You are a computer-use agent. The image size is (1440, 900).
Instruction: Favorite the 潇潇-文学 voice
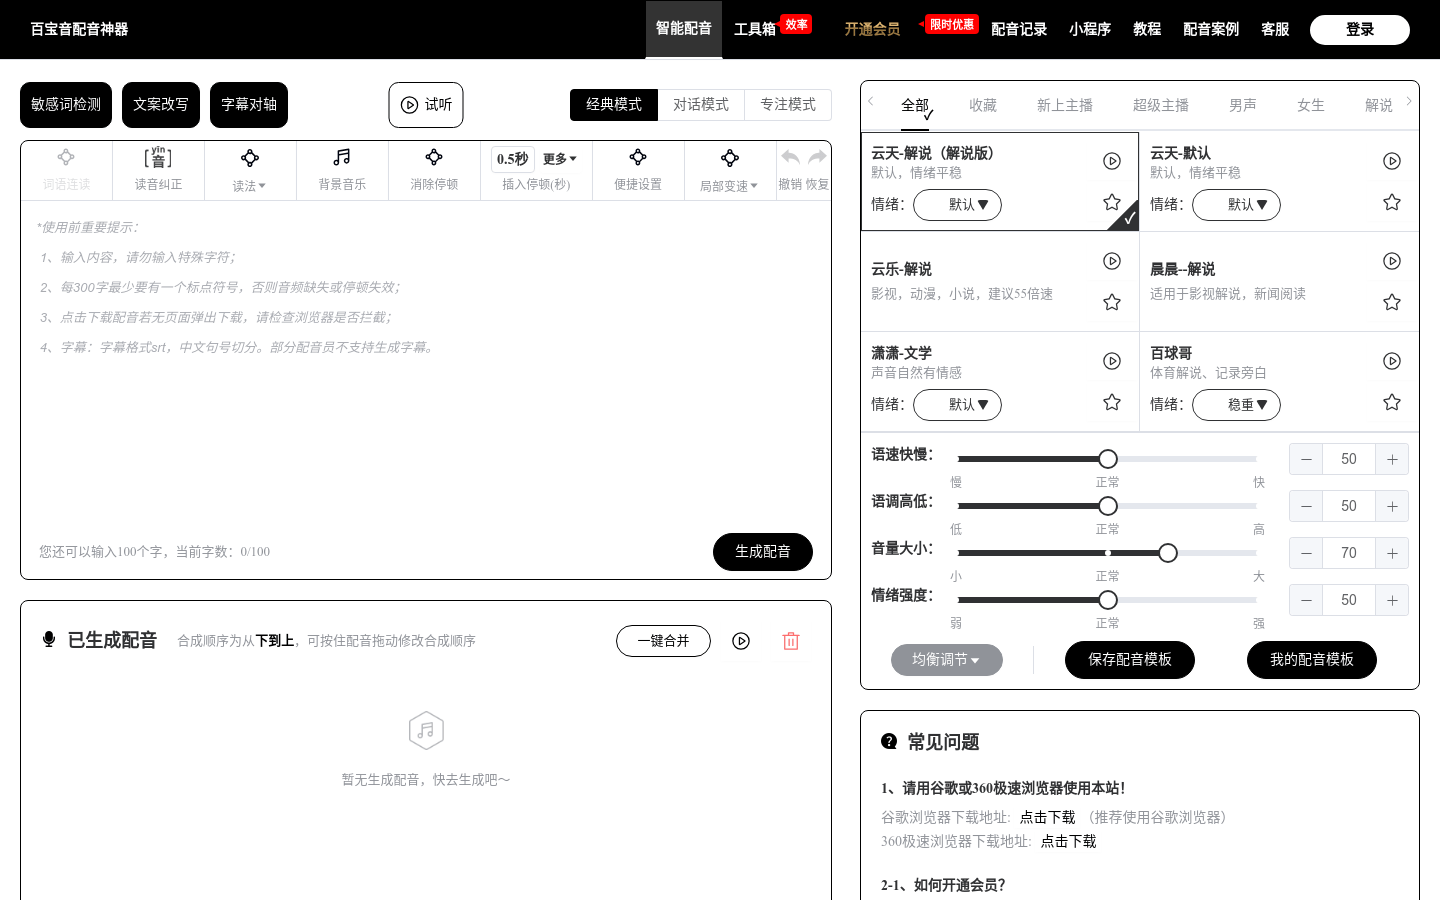click(x=1112, y=402)
